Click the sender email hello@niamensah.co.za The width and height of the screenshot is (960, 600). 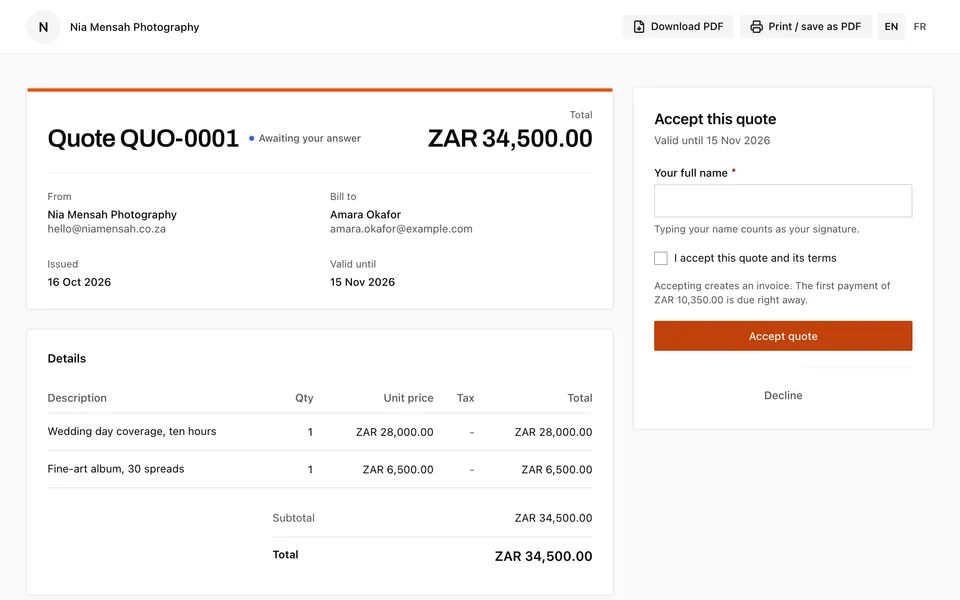point(107,229)
